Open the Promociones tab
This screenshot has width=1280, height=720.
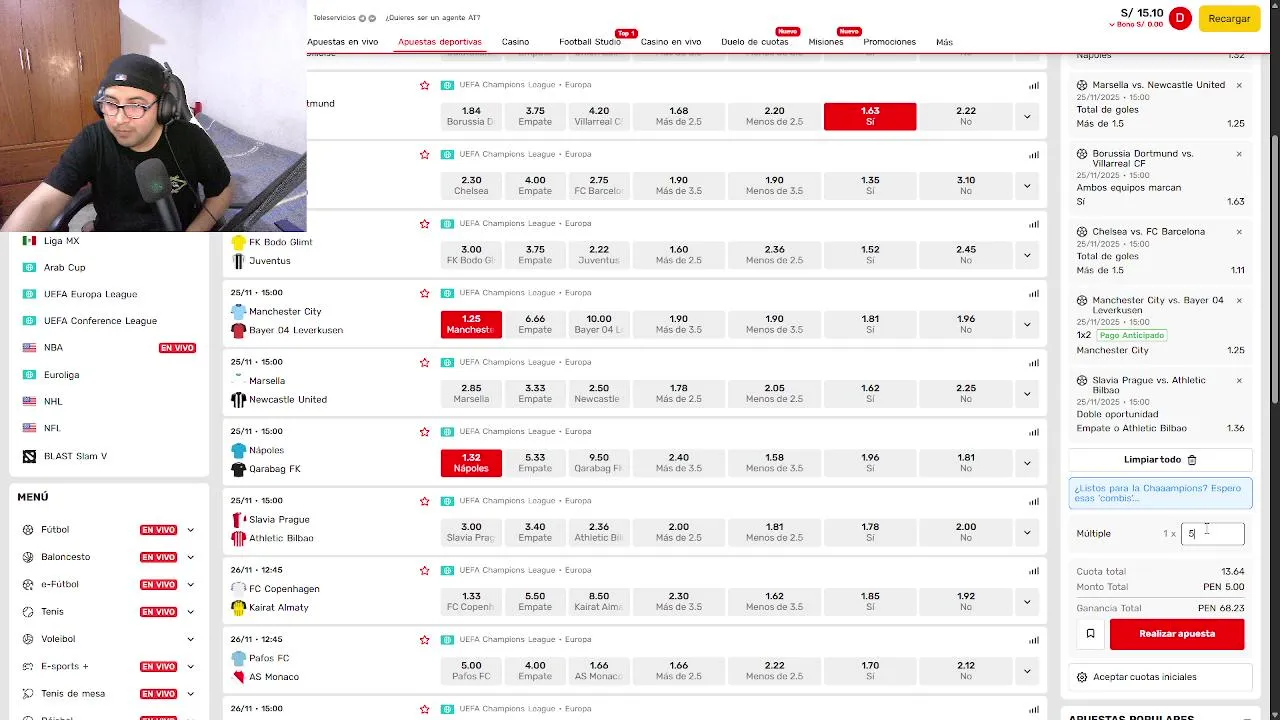point(889,42)
